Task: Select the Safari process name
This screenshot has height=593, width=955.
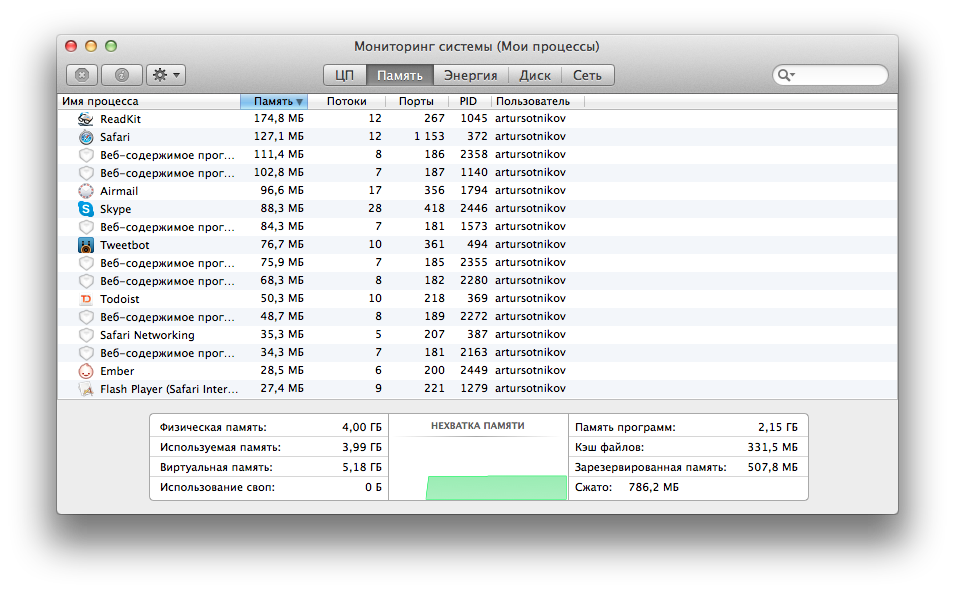Action: pyautogui.click(x=115, y=137)
